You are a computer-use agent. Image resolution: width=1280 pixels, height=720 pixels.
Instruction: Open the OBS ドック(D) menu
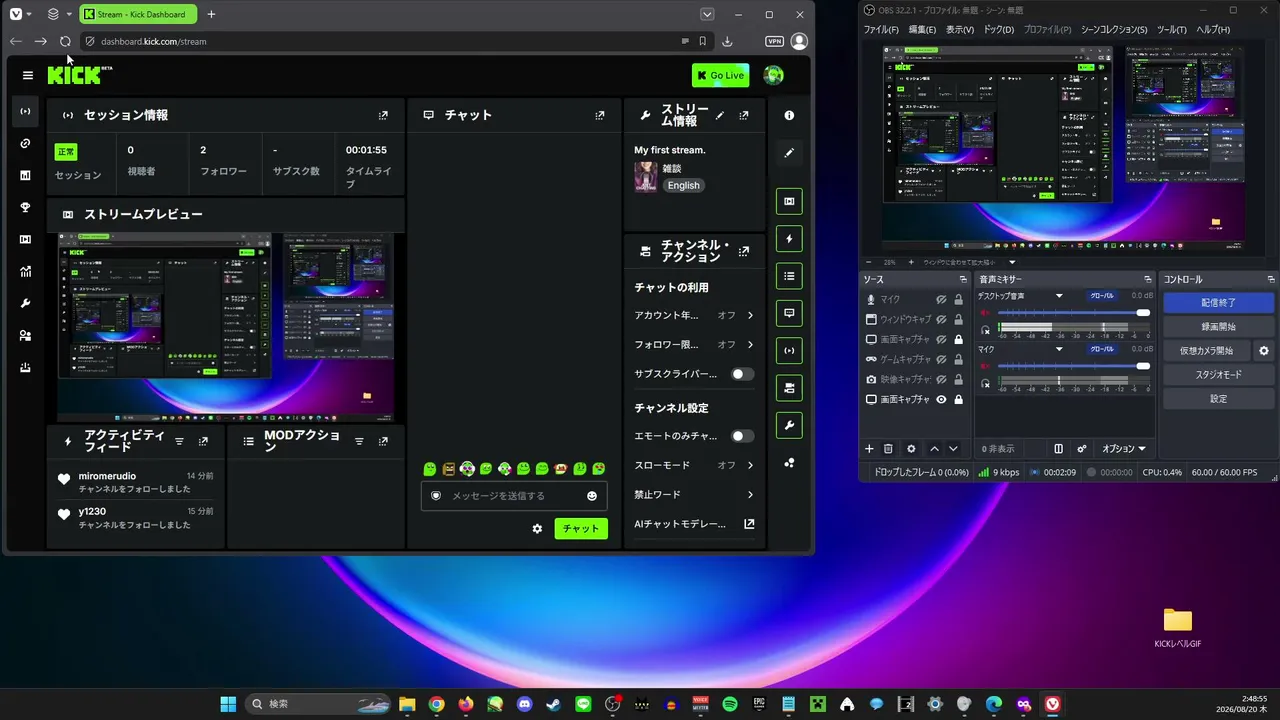pos(999,30)
